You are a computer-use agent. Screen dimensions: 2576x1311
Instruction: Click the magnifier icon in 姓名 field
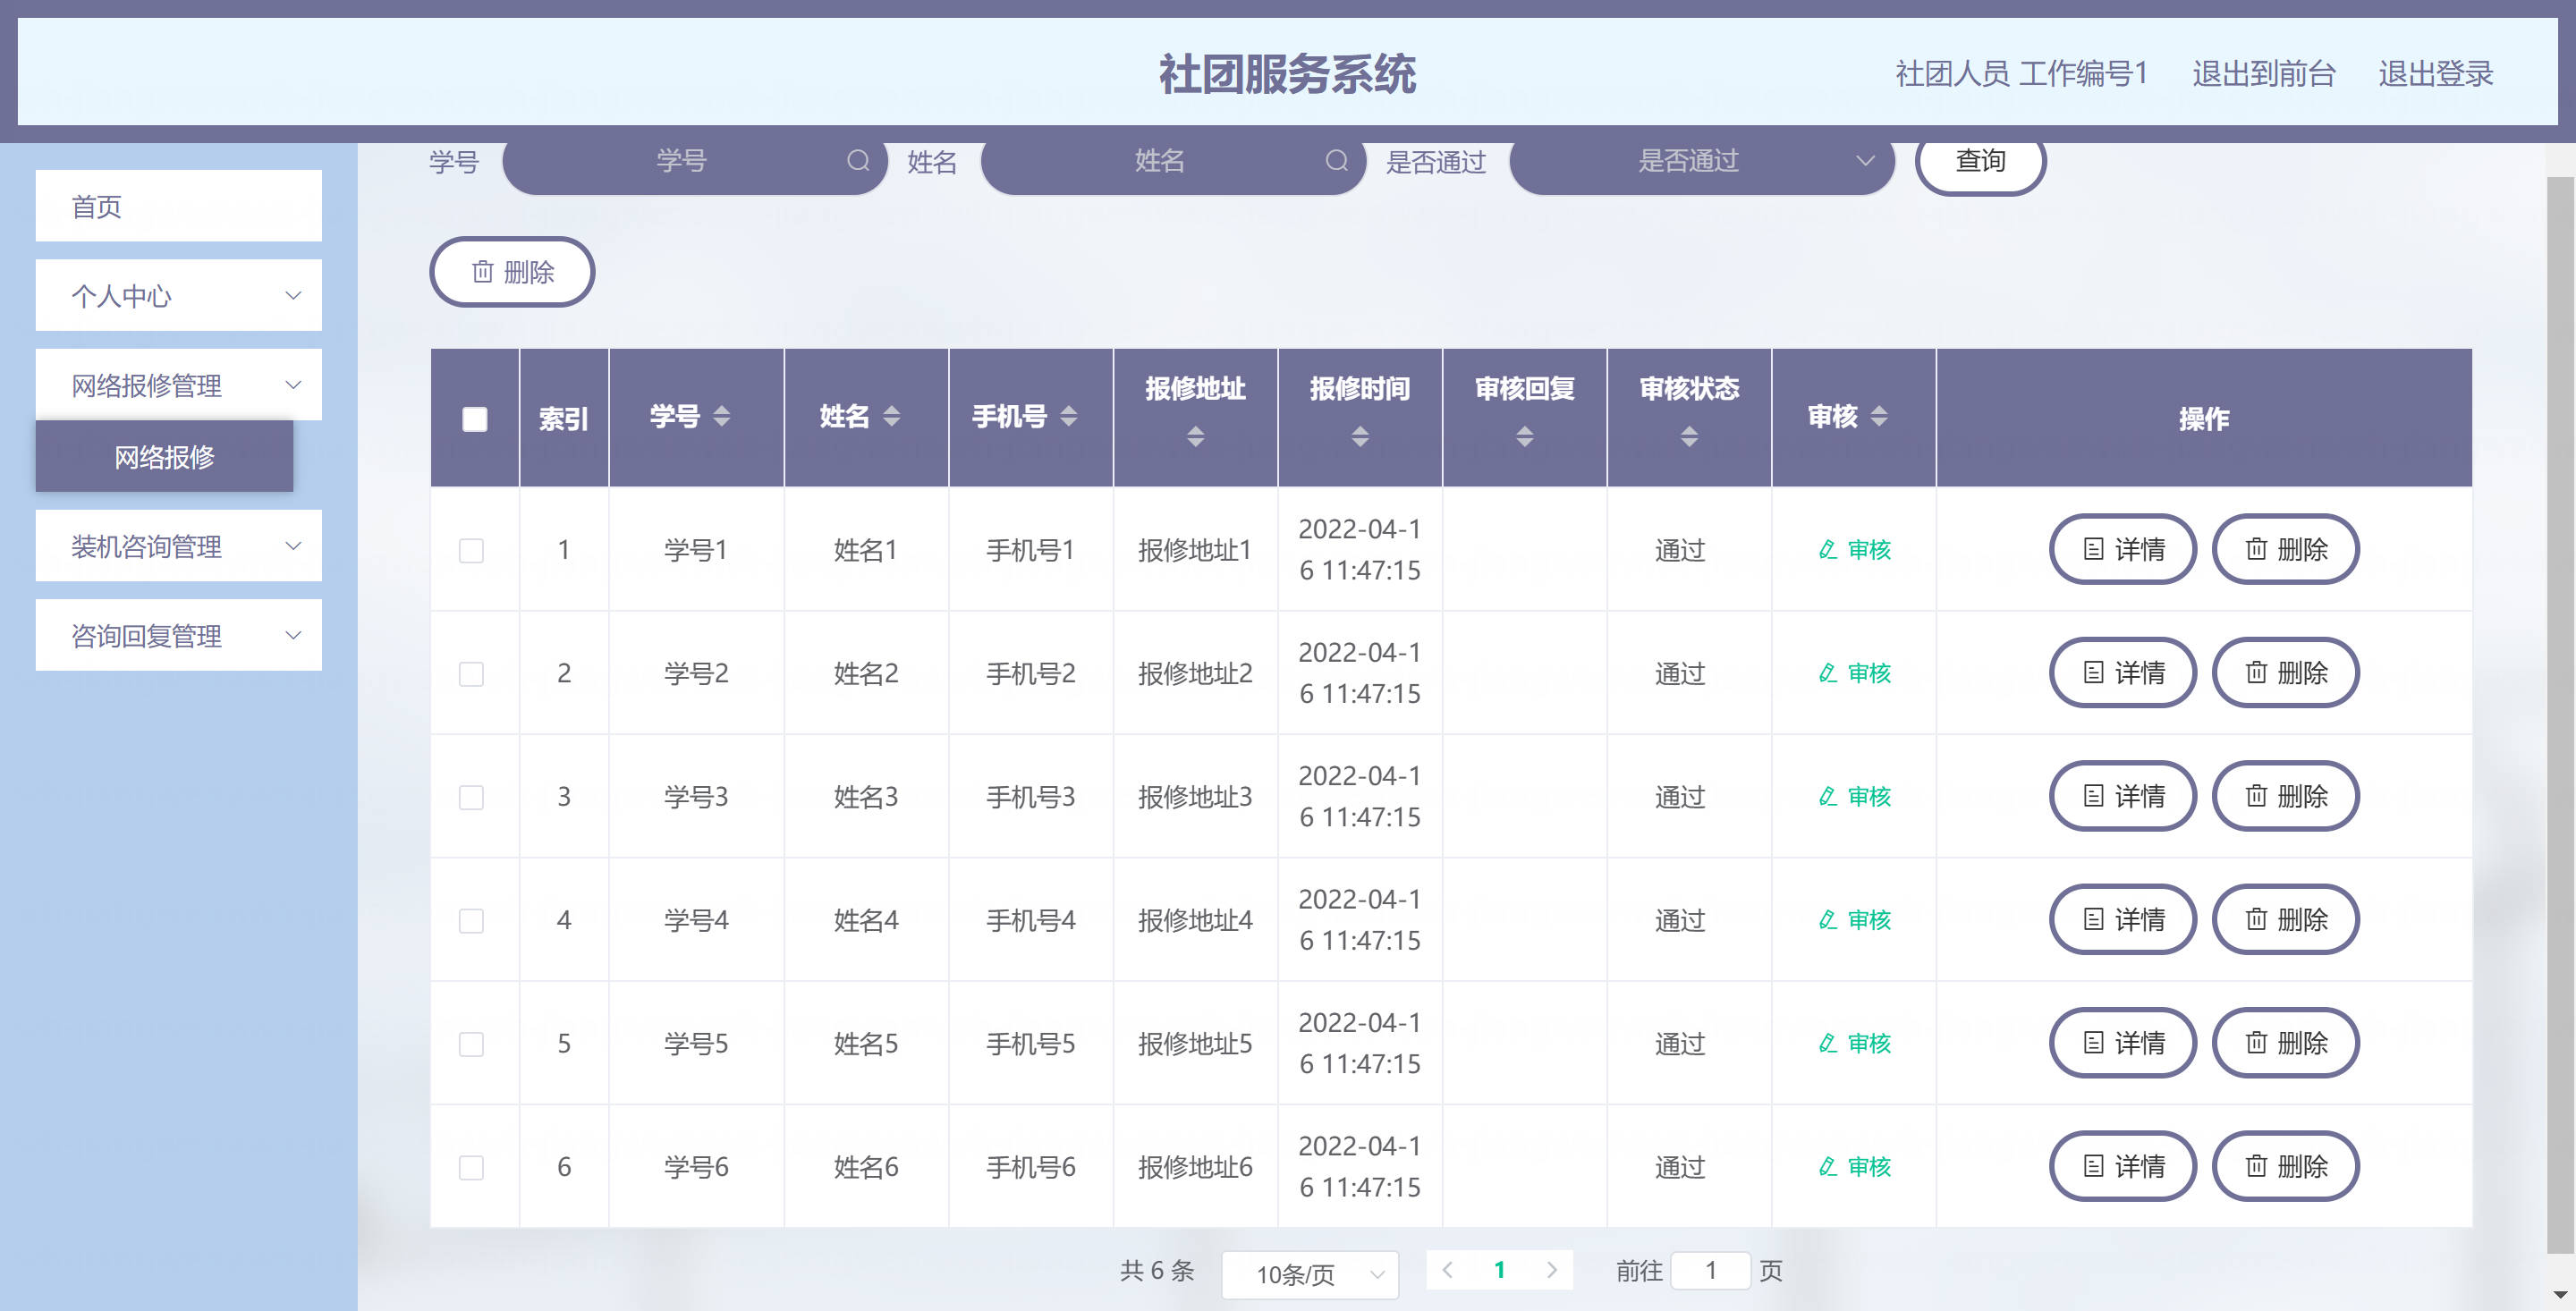click(1337, 161)
